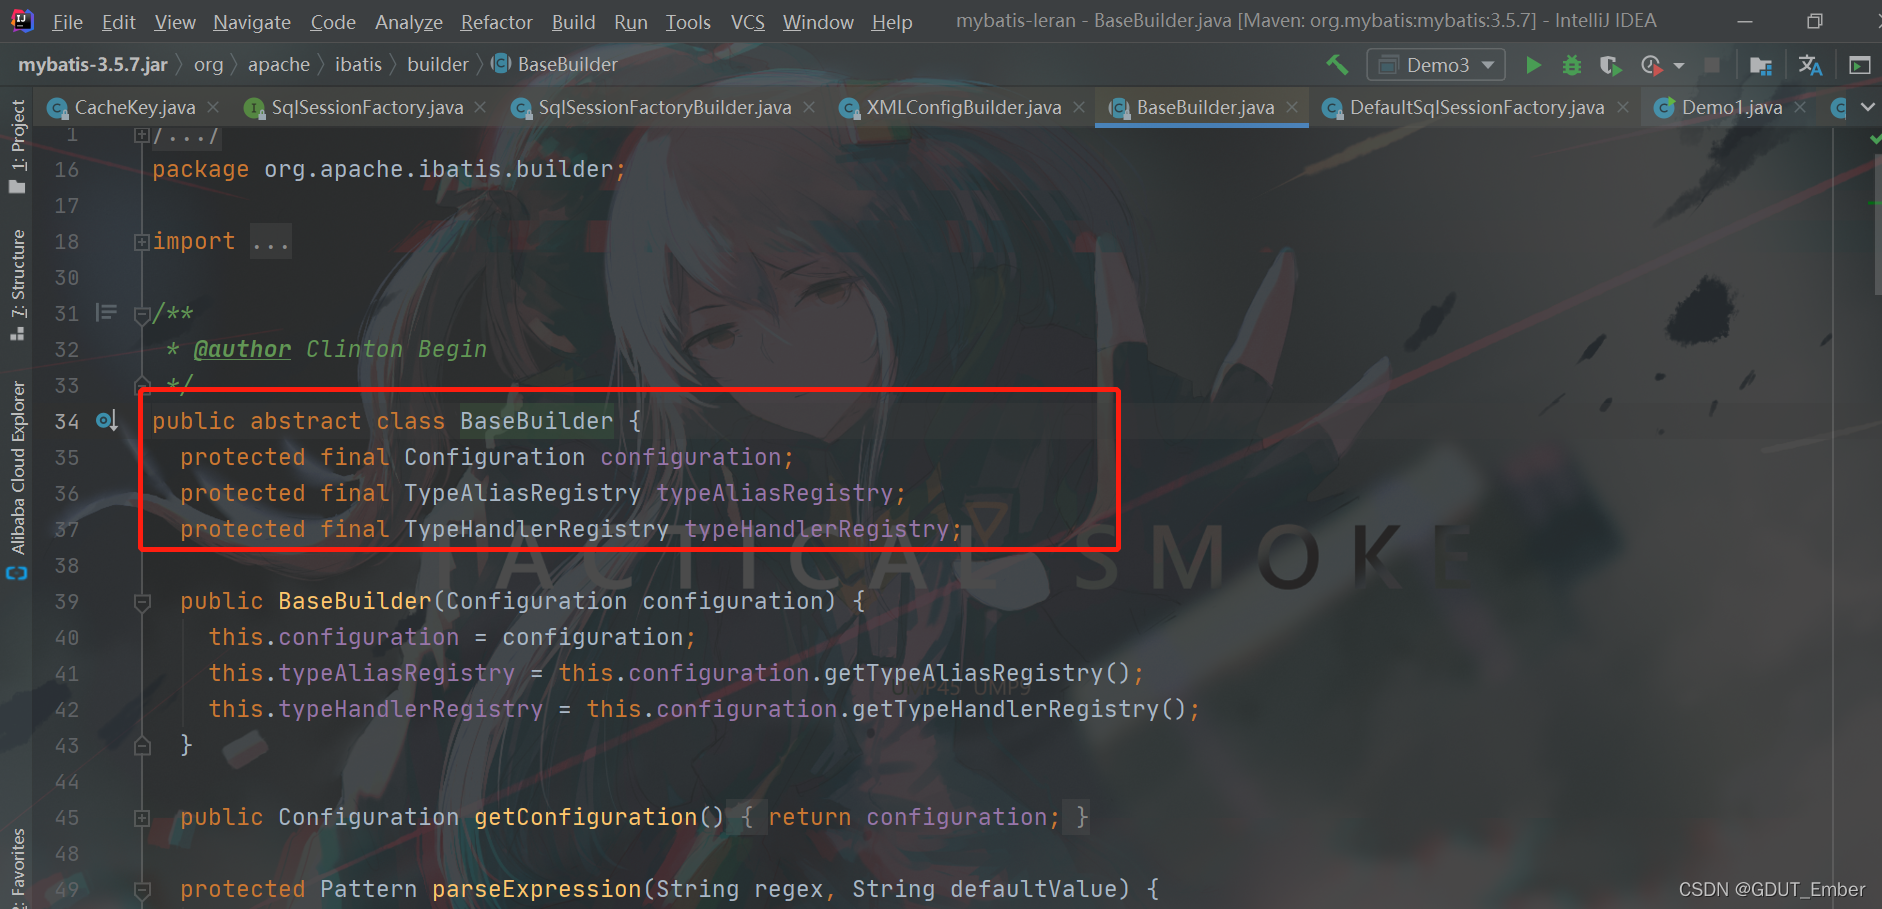Switch to the SqlSessionFactoryBuilder.java tab
This screenshot has width=1882, height=909.
tap(664, 107)
